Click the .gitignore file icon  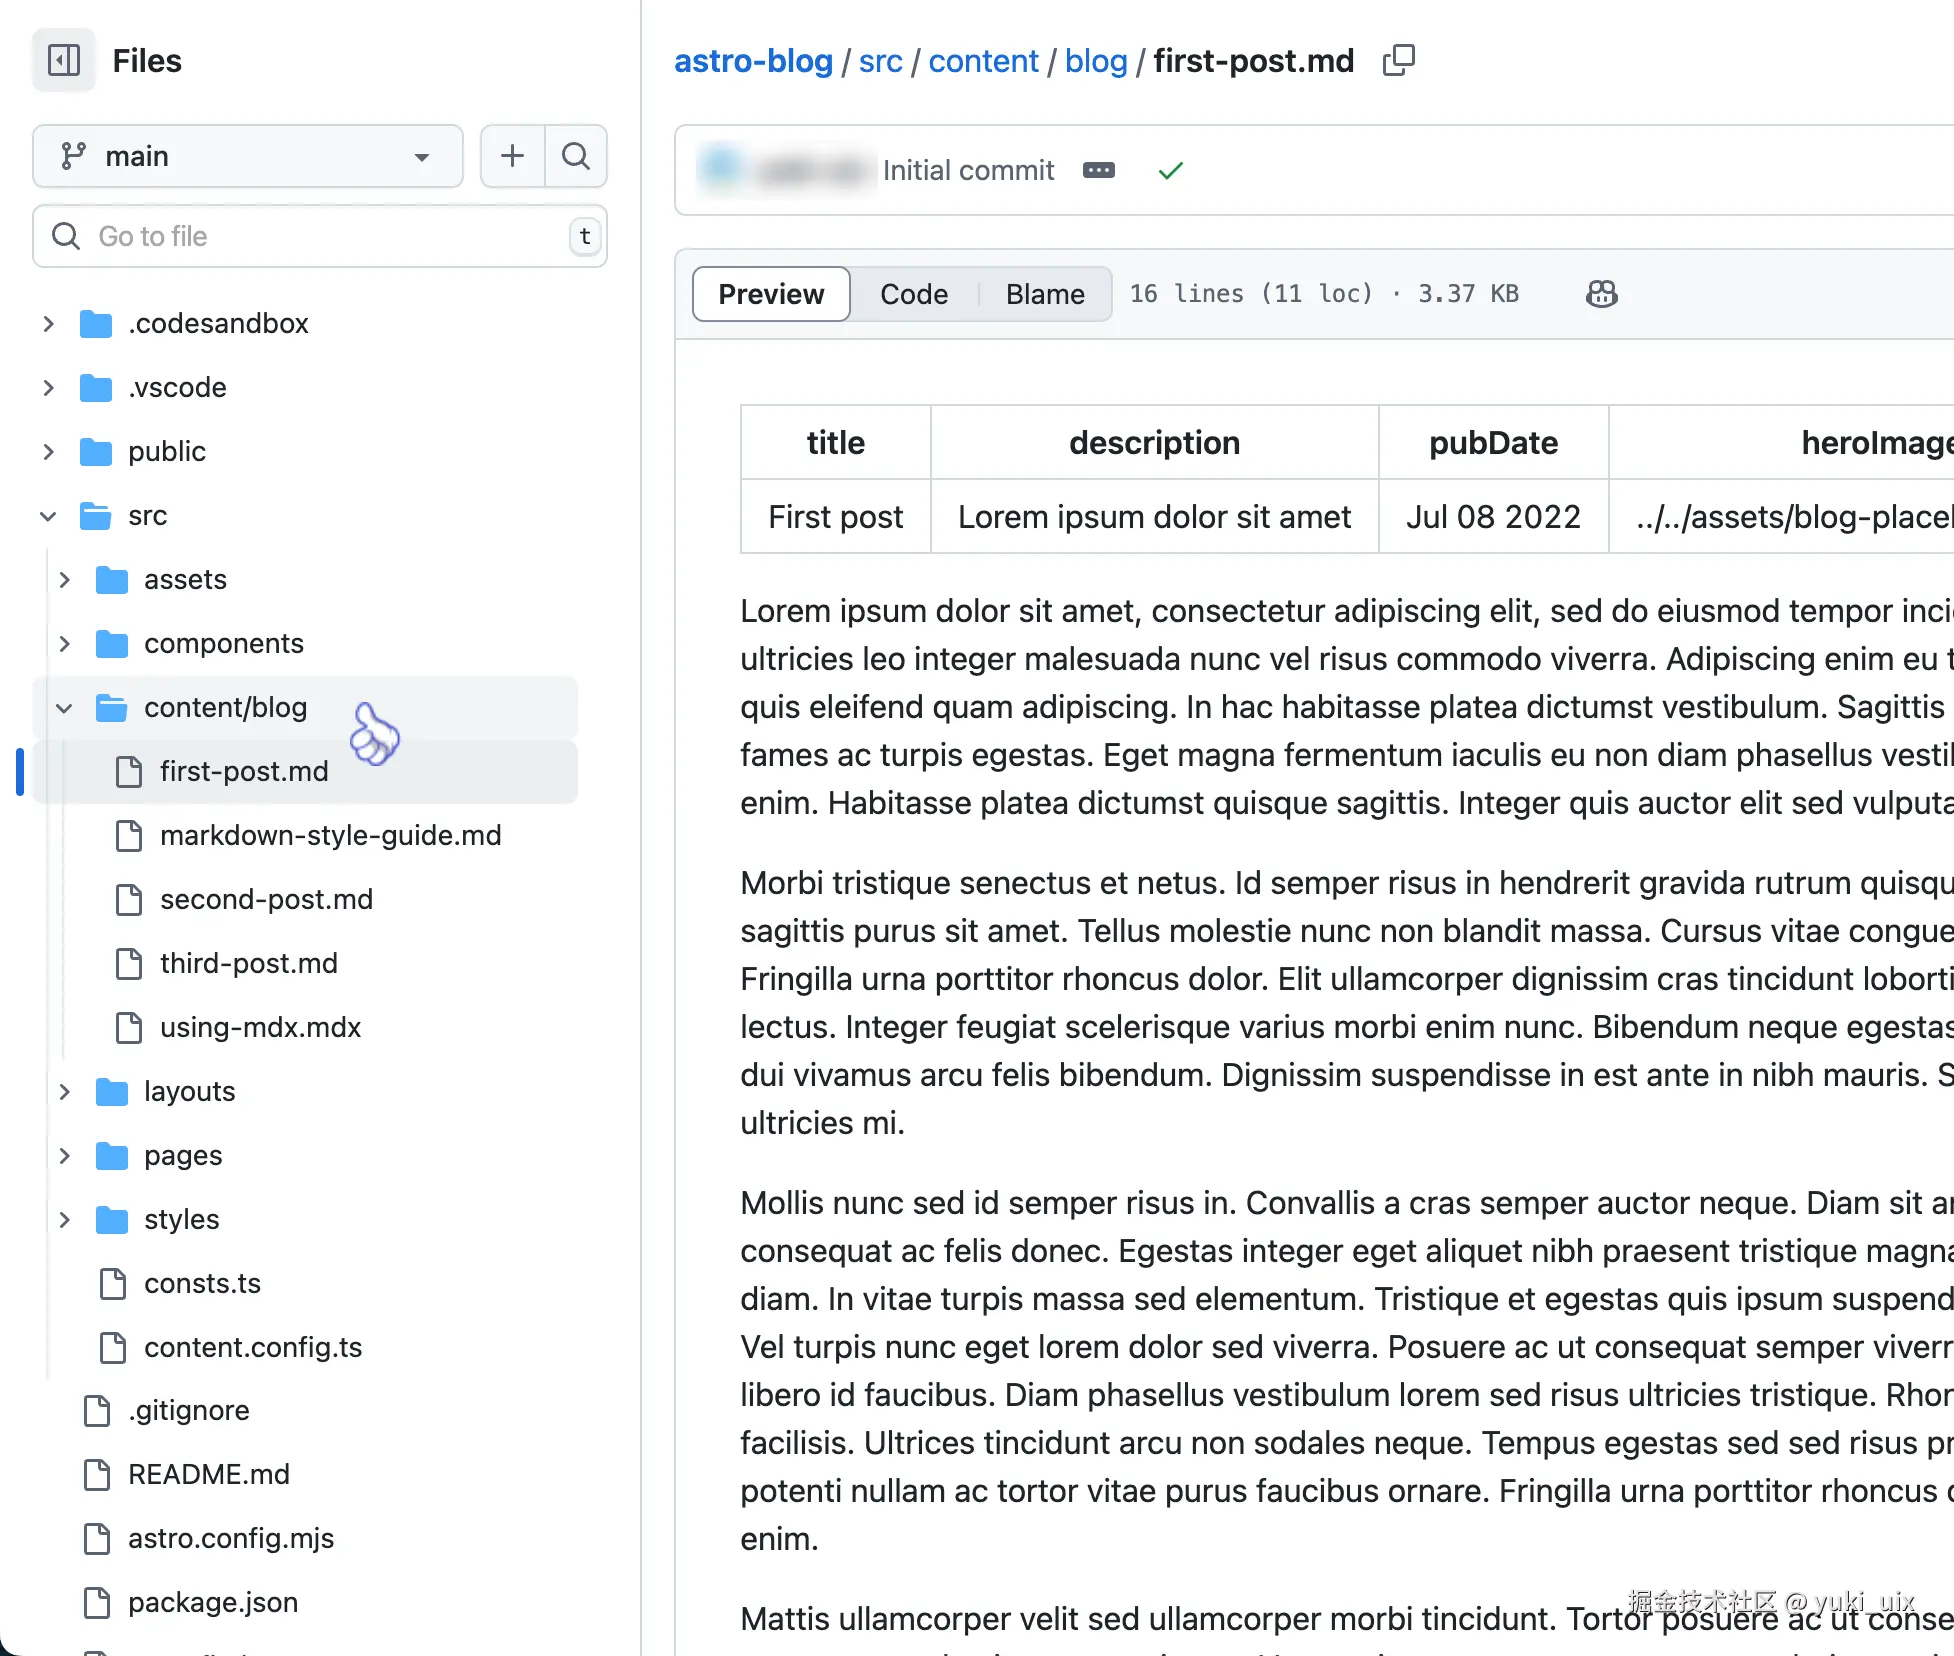click(x=97, y=1411)
